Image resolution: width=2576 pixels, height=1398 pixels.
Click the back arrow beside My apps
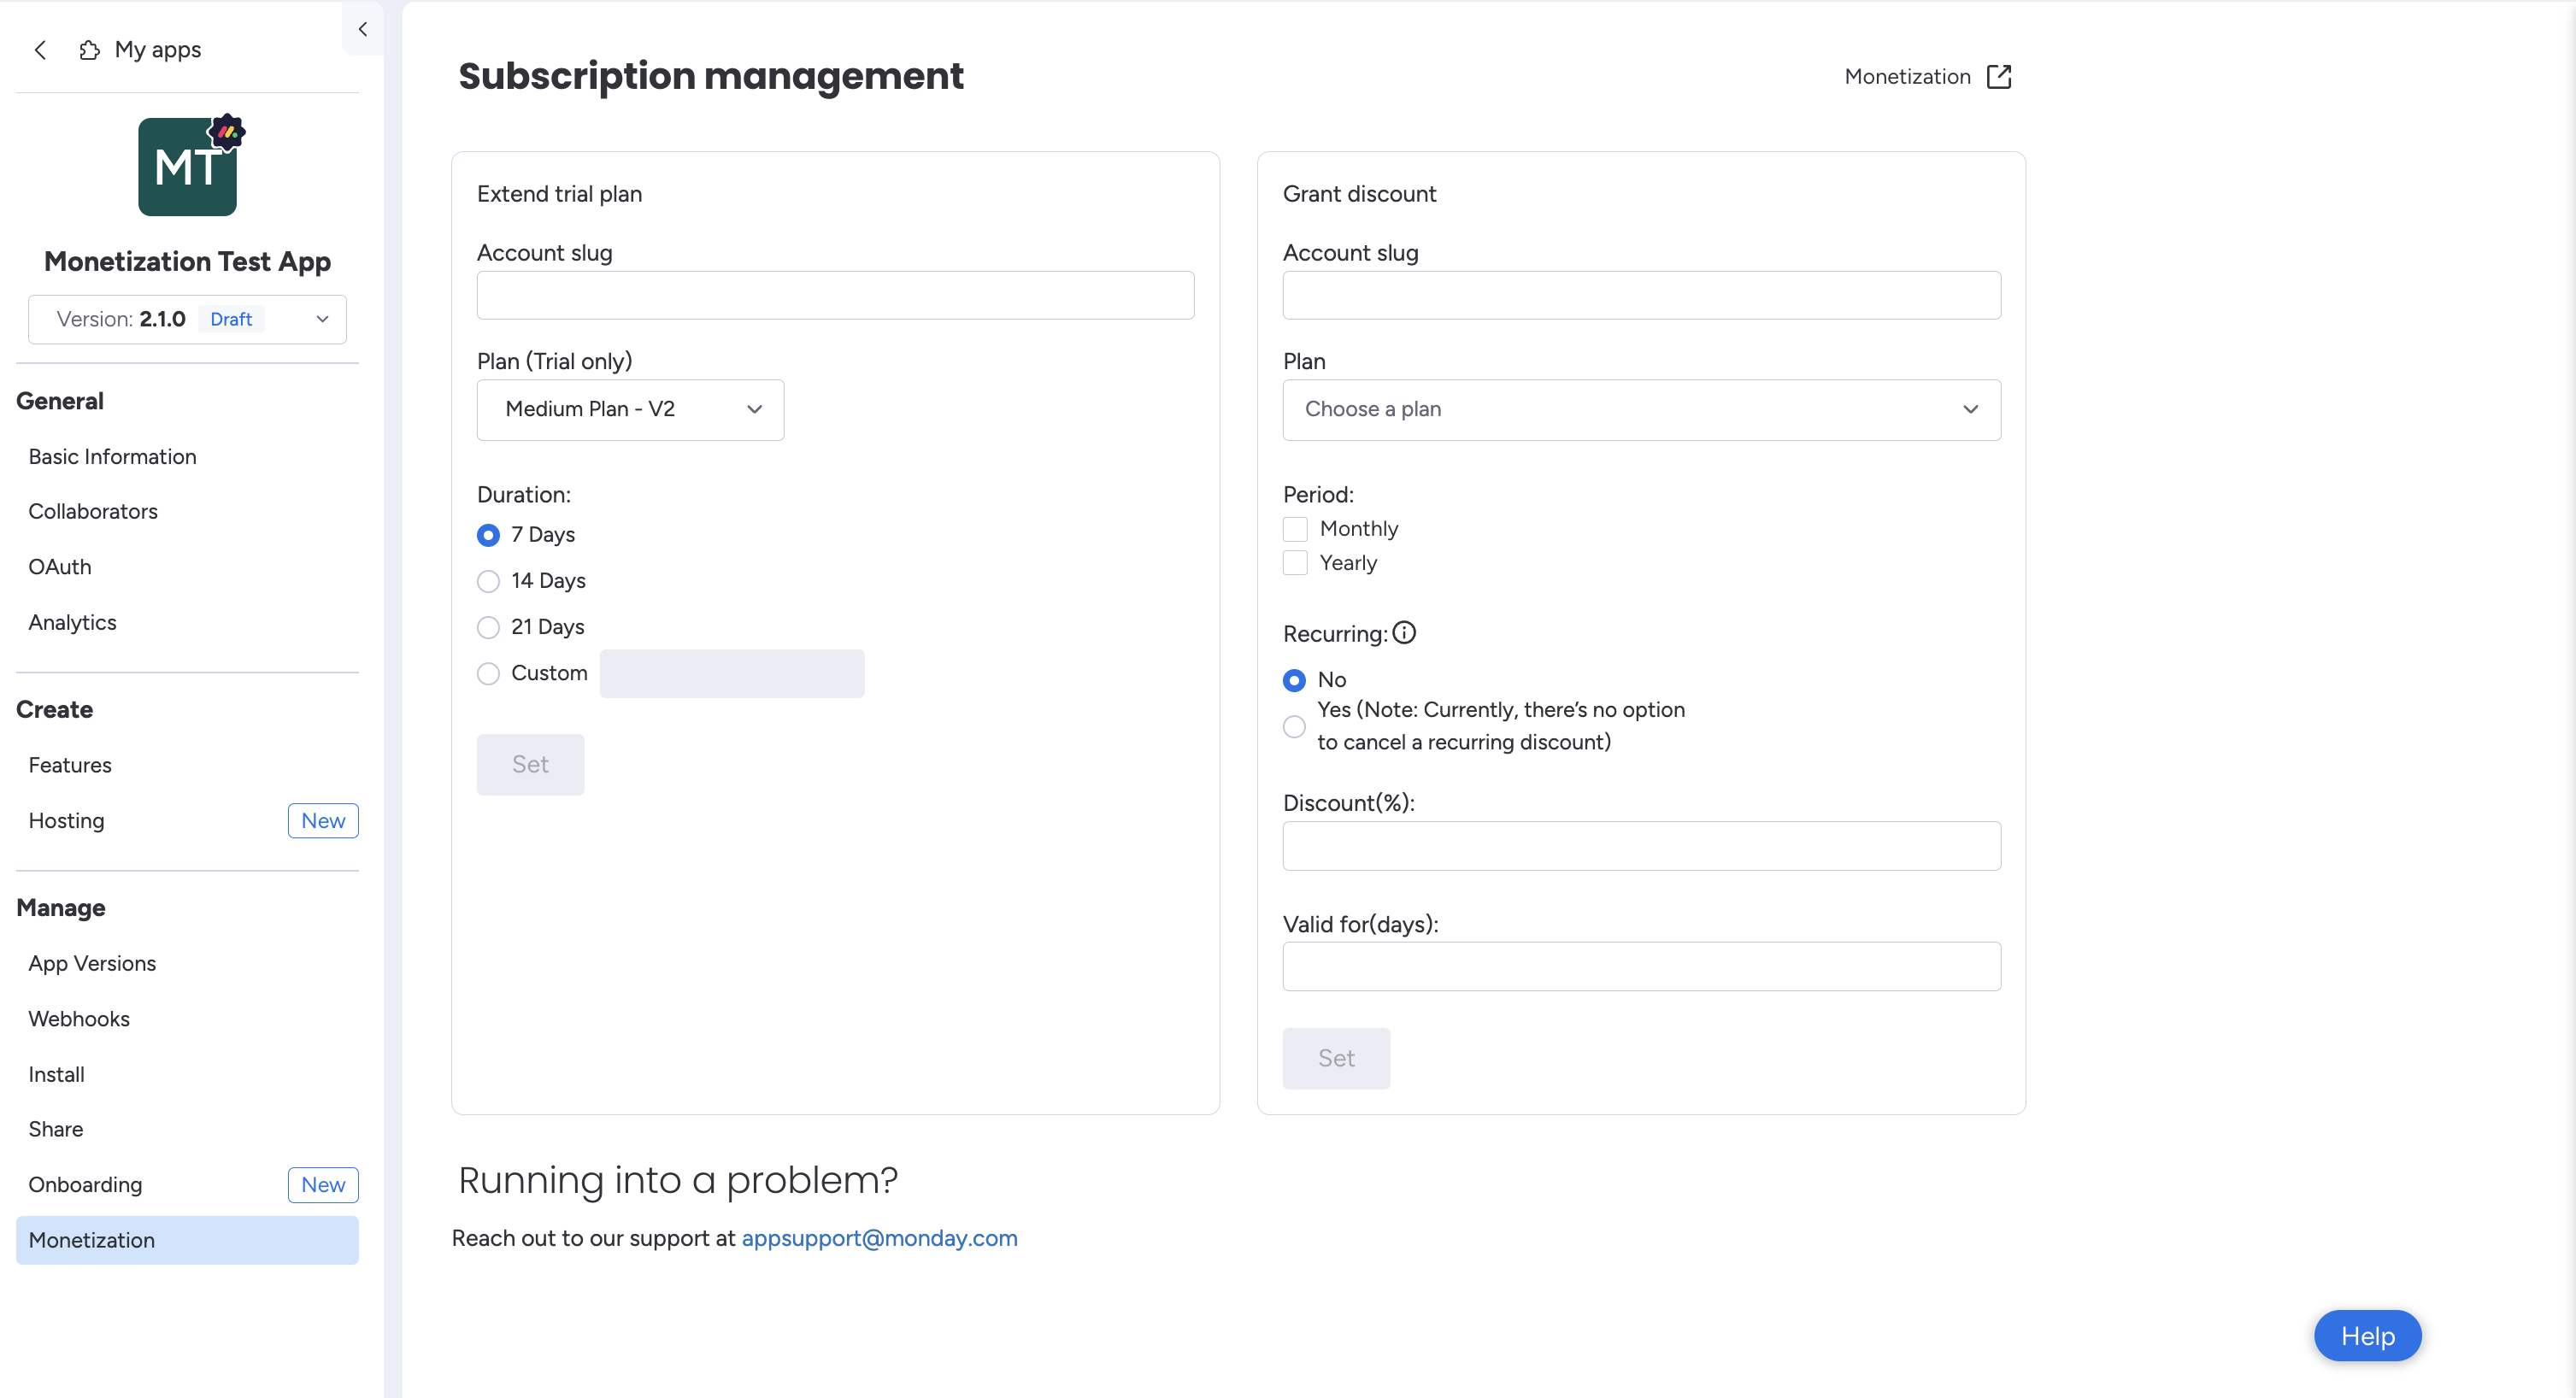point(41,50)
